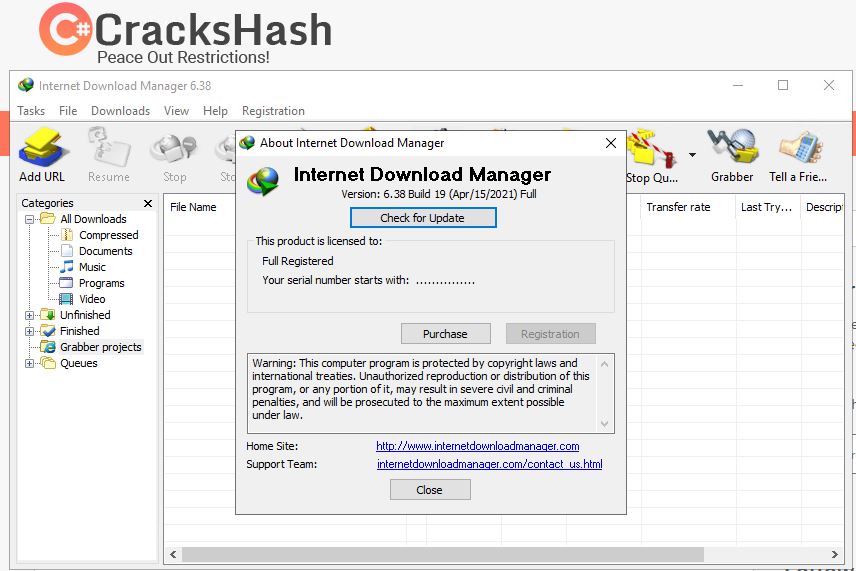Select the Finished category label
The image size is (856, 571).
pyautogui.click(x=80, y=331)
